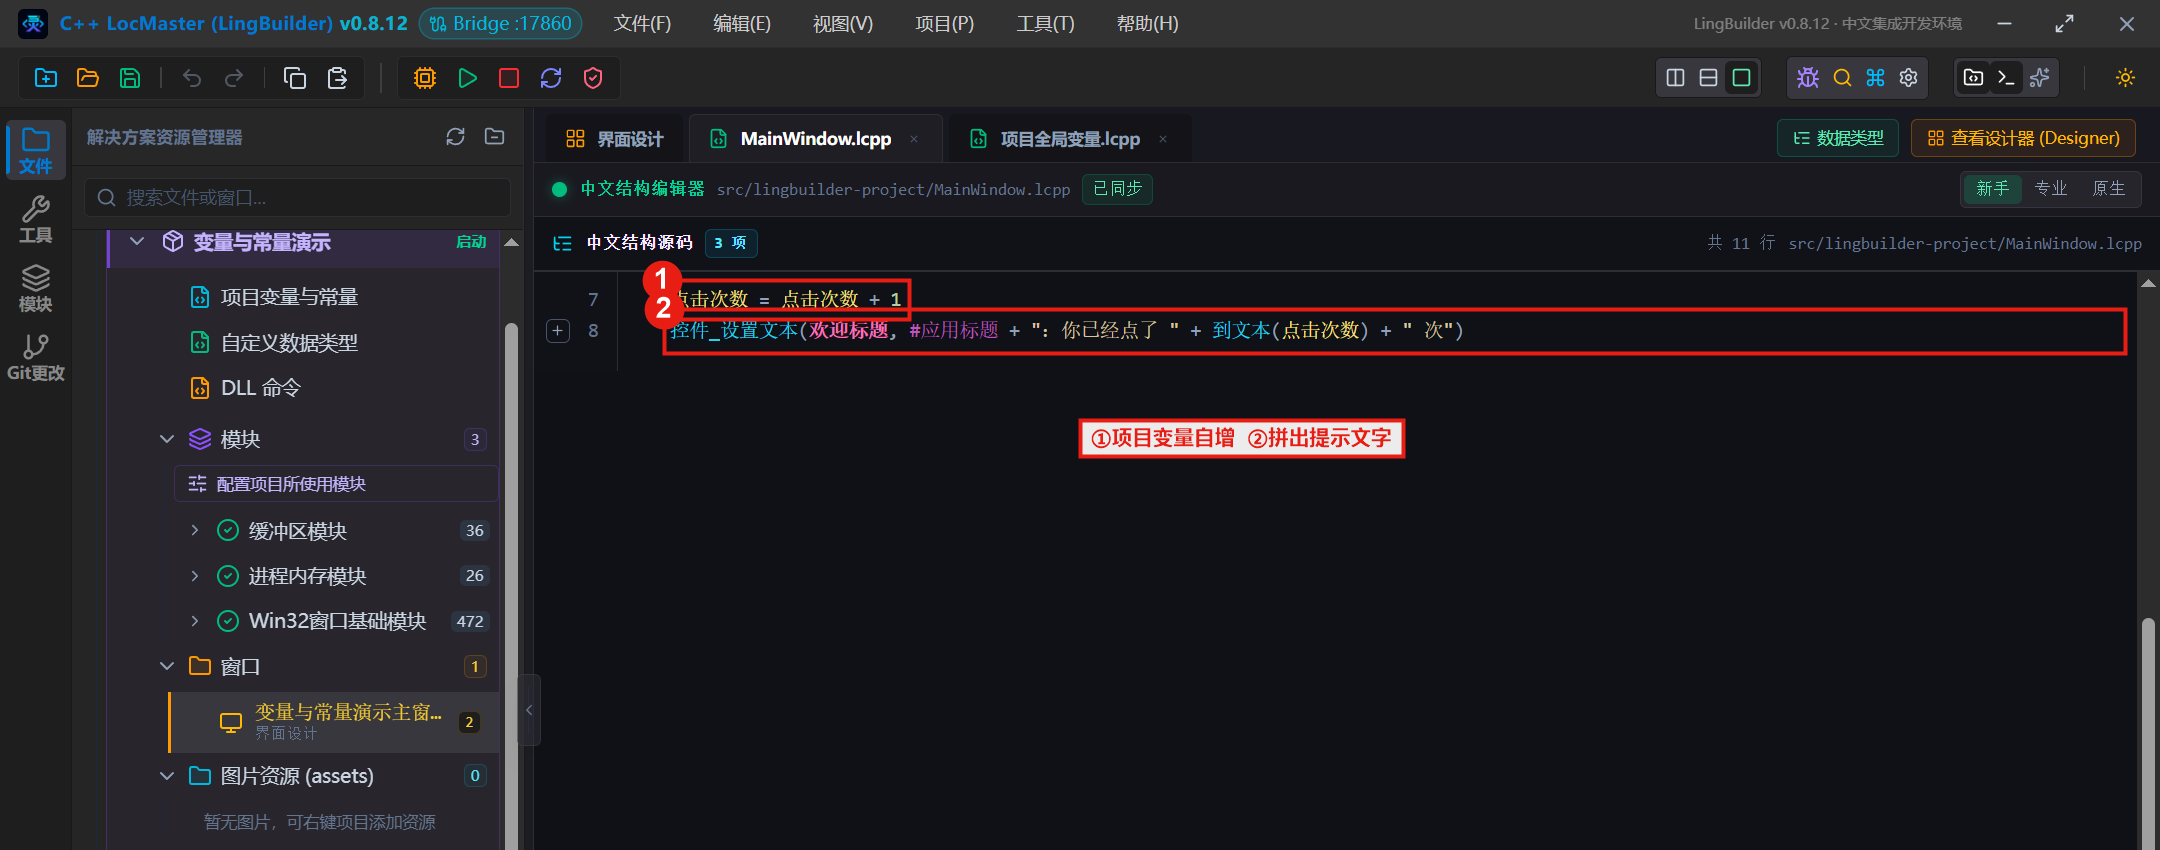Collapse the 窗口 folder

pos(167,666)
